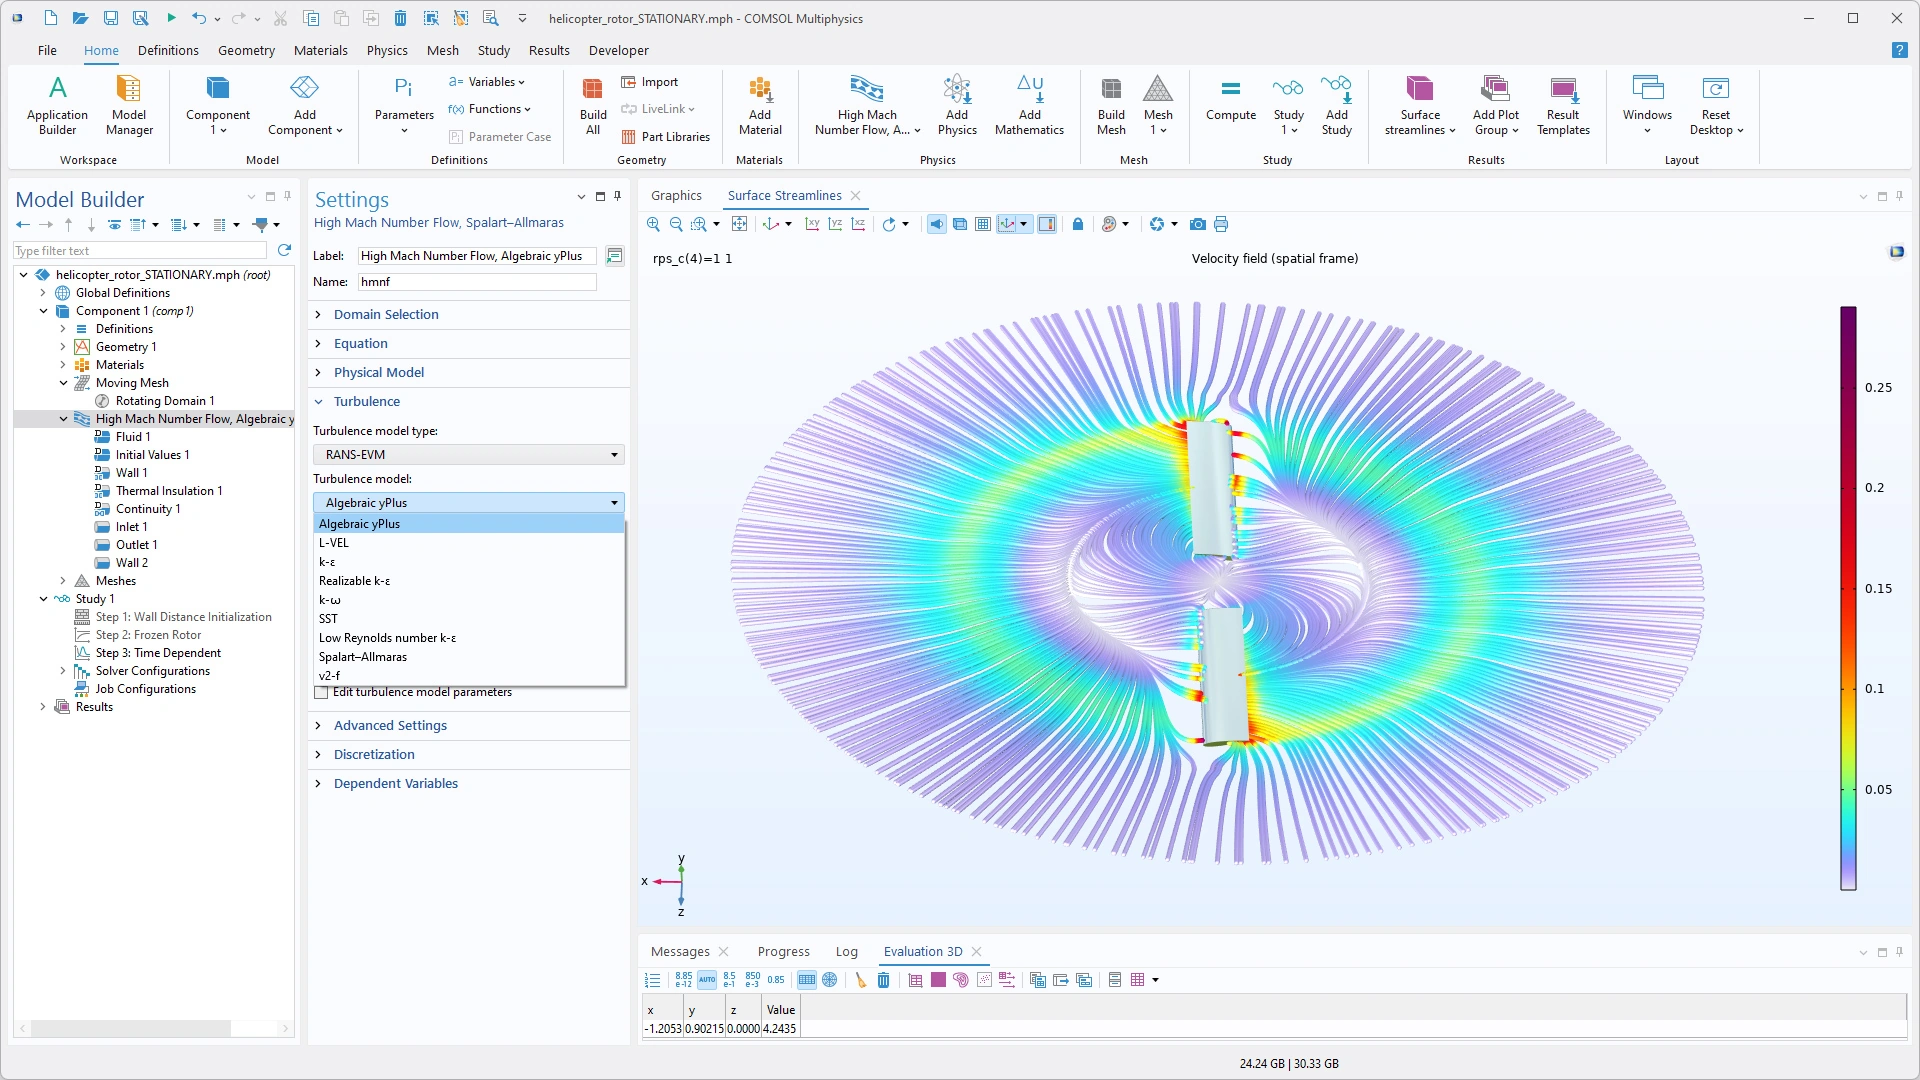Collapse the Study 1 tree node

tap(43, 599)
